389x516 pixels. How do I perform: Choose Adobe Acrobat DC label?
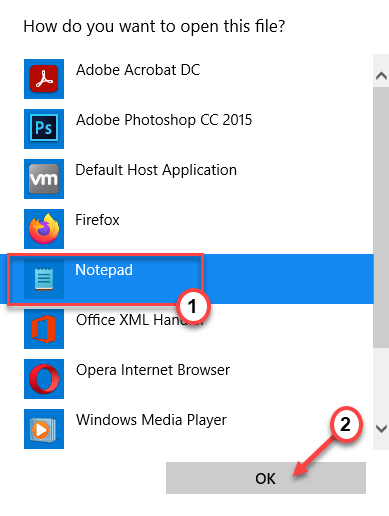[138, 70]
